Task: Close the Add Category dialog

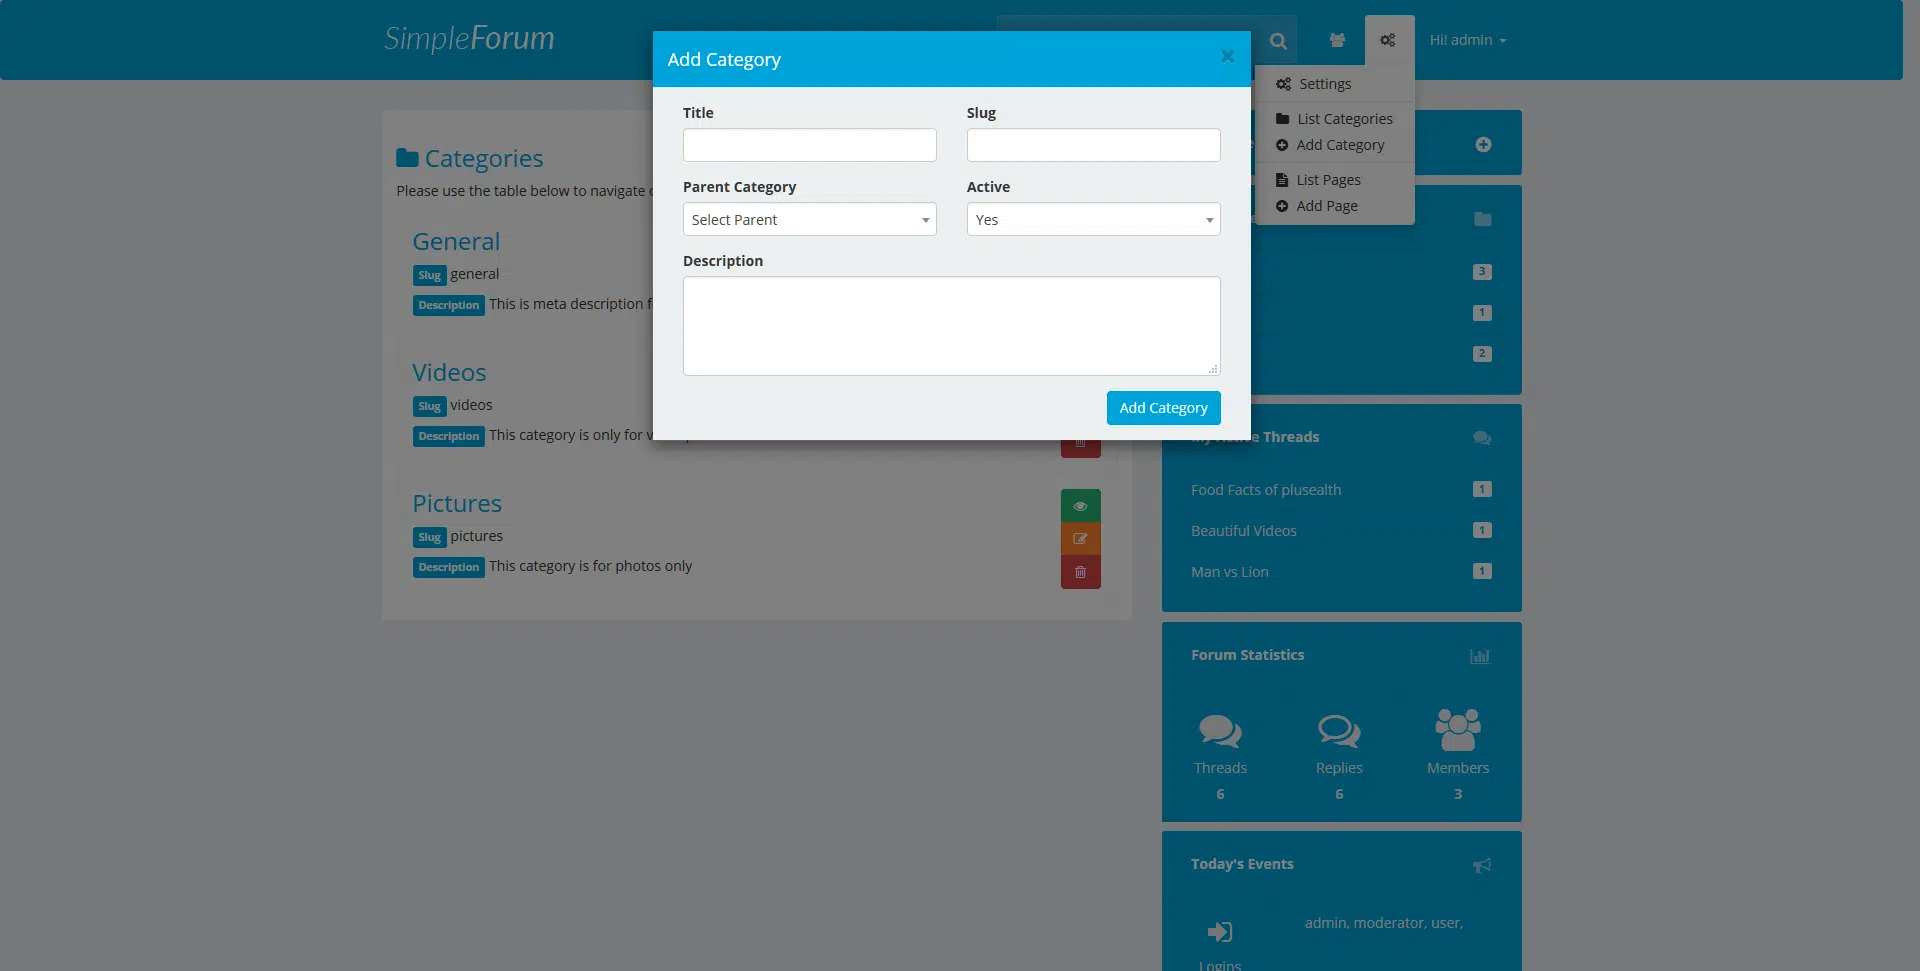Action: click(1227, 57)
